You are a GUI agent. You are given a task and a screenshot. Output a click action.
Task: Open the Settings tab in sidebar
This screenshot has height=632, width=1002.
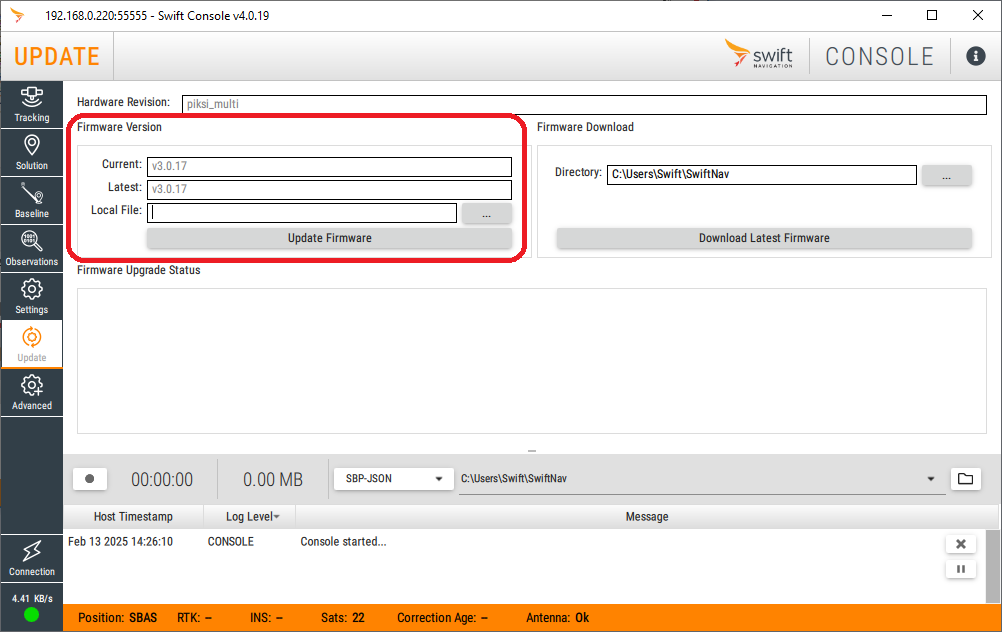[31, 297]
